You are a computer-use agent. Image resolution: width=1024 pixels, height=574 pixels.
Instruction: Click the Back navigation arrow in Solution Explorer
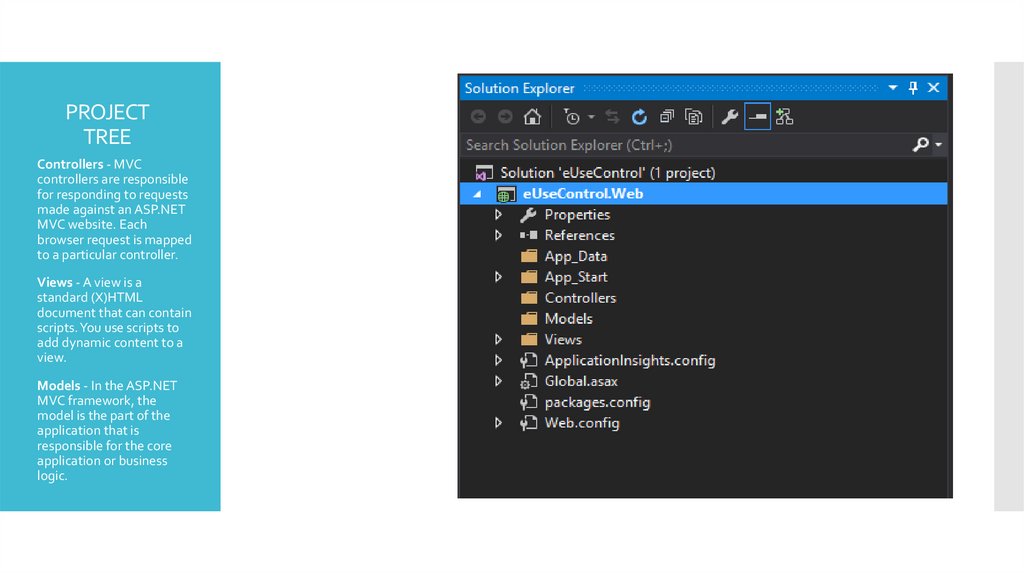[478, 117]
